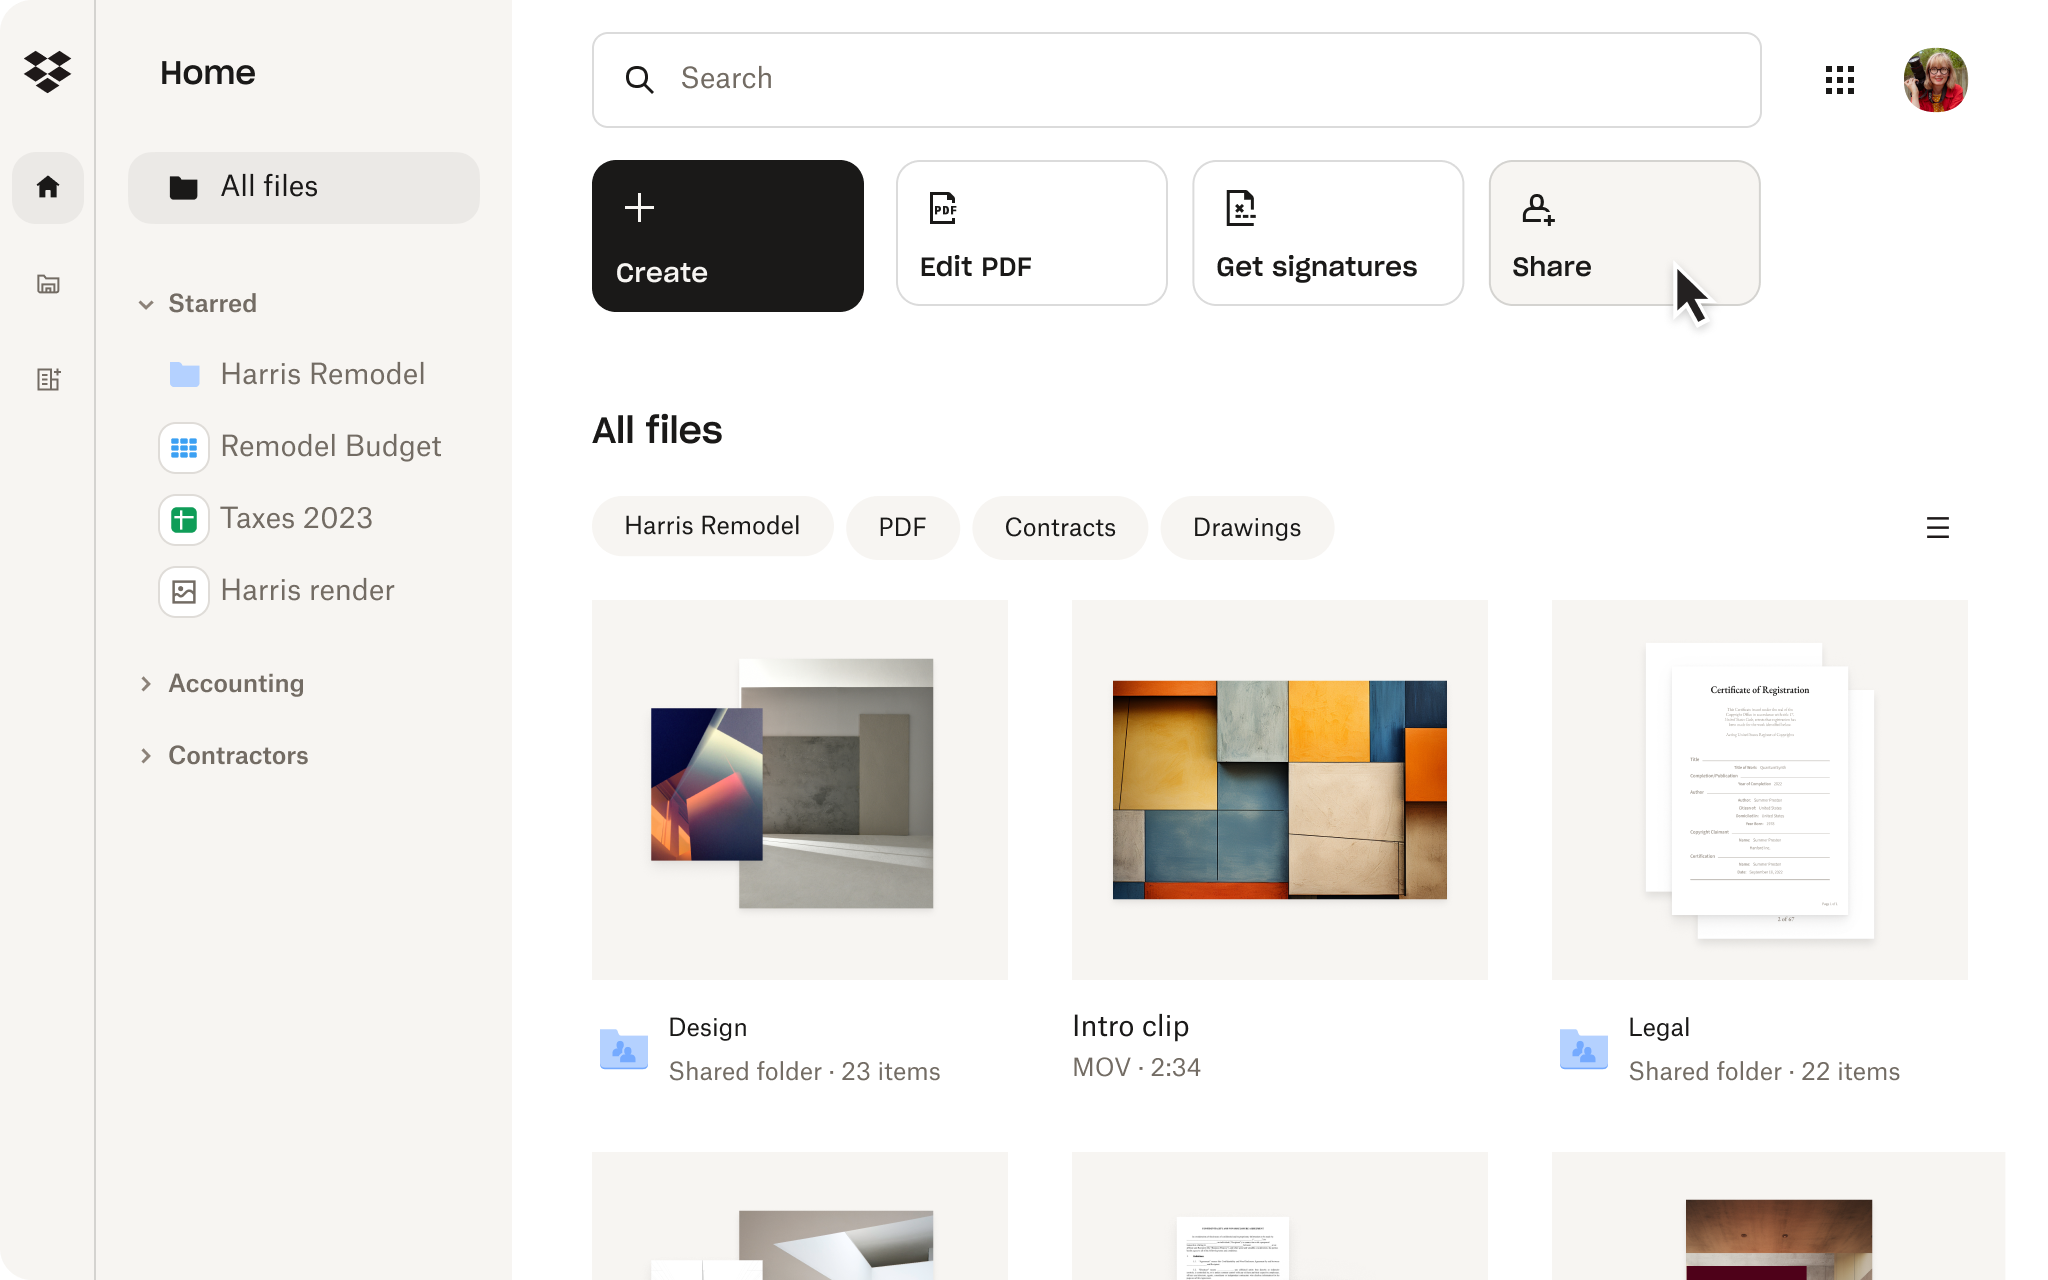Open the apps grid icon near the avatar
The image size is (2048, 1280).
(1840, 80)
